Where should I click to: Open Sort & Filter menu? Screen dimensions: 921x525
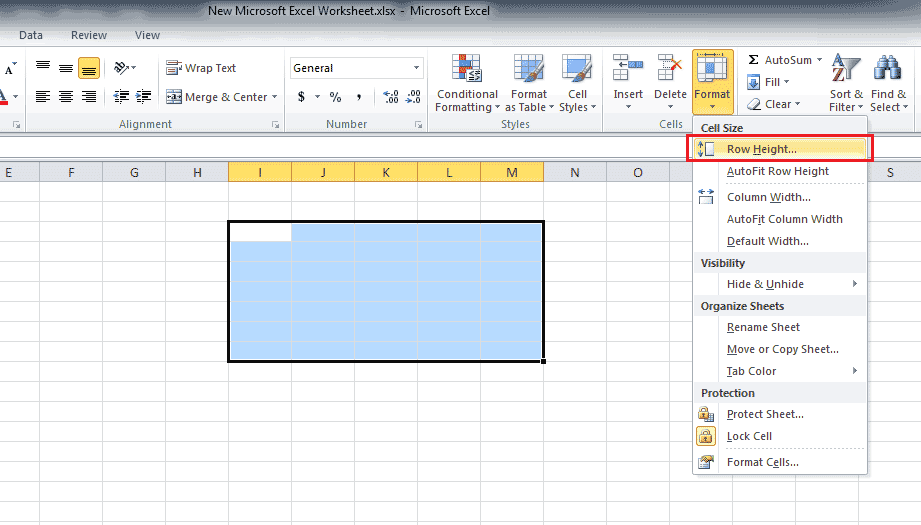[846, 83]
